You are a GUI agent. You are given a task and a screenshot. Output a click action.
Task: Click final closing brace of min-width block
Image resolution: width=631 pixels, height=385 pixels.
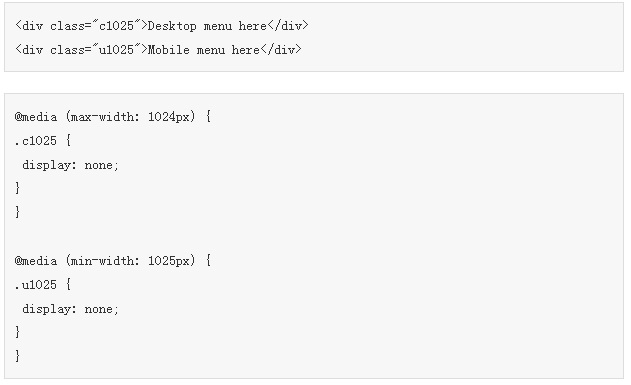[17, 356]
